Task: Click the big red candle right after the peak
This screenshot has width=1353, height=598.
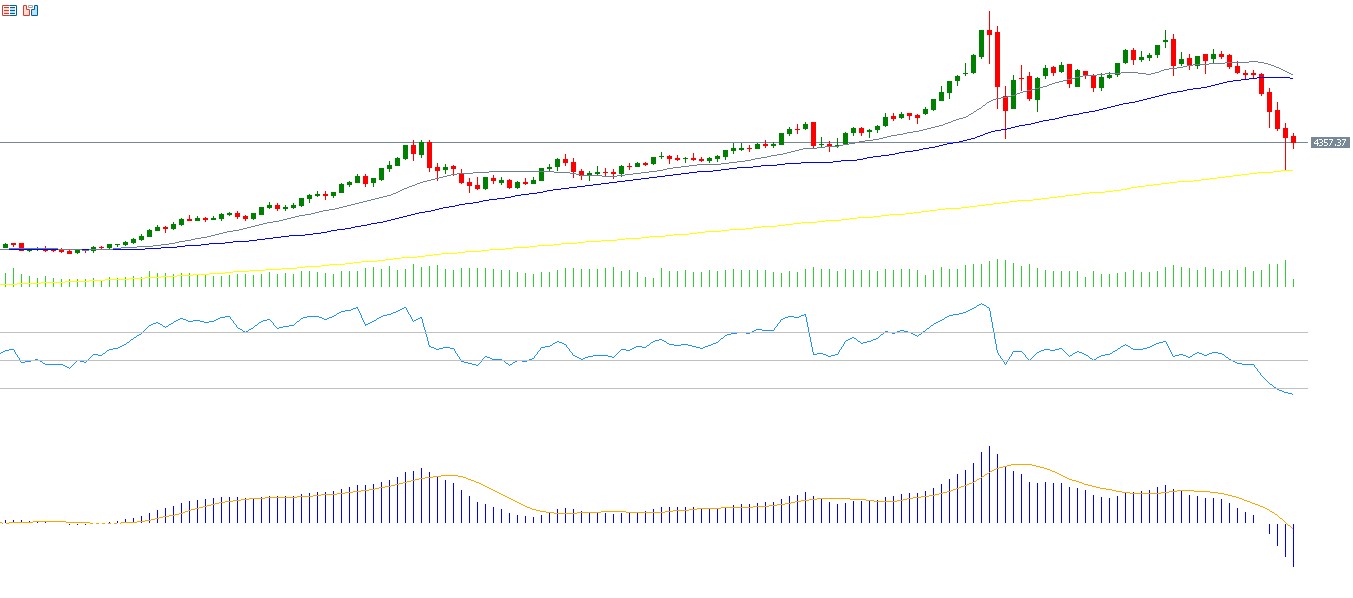Action: (x=997, y=60)
